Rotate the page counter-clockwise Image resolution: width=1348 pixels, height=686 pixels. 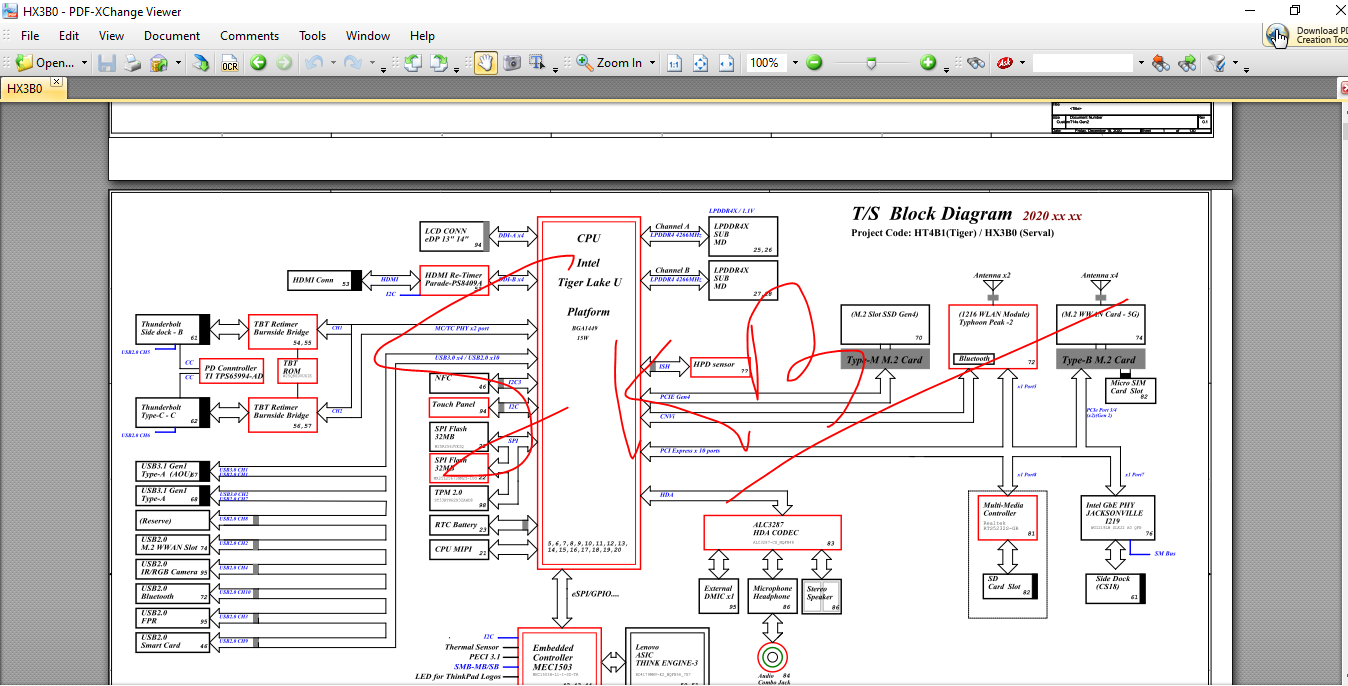tap(412, 63)
